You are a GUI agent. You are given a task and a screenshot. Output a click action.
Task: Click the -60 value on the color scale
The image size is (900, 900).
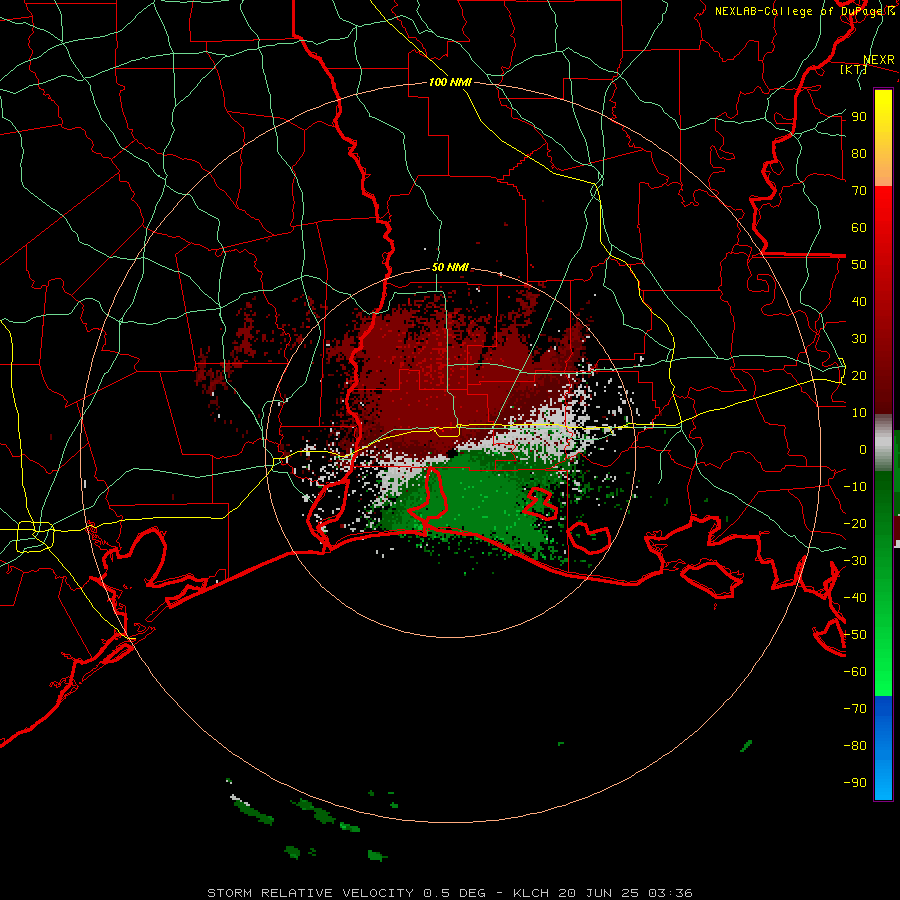pyautogui.click(x=855, y=672)
